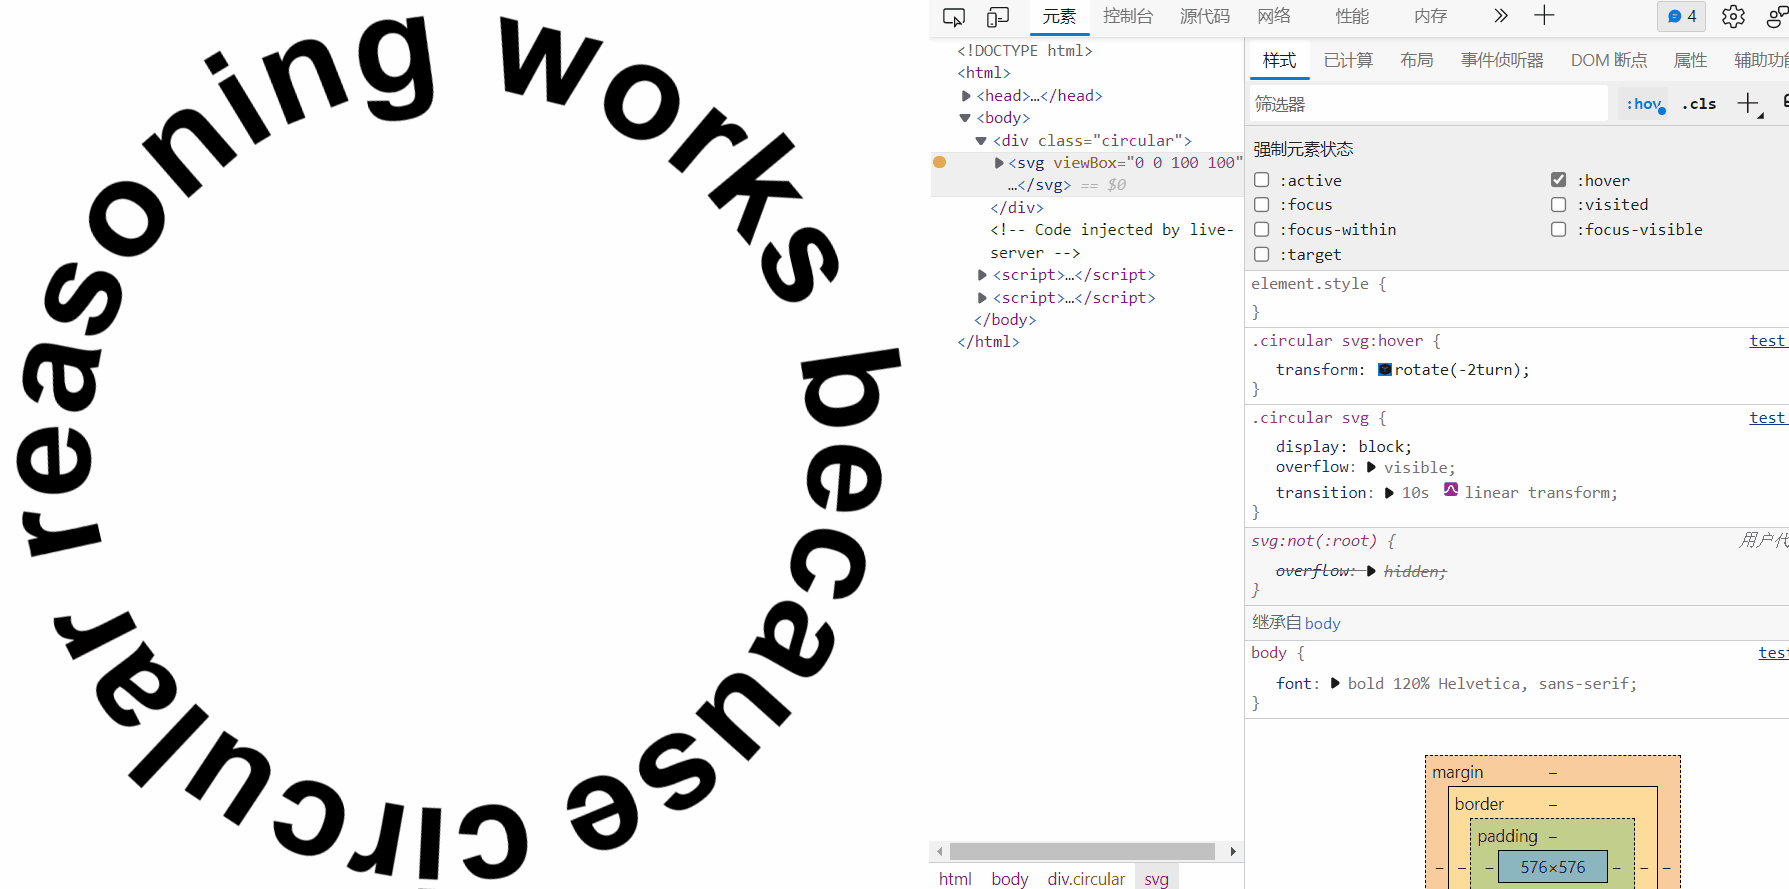Image resolution: width=1789 pixels, height=889 pixels.
Task: Click the element.style rule block
Action: [1517, 298]
